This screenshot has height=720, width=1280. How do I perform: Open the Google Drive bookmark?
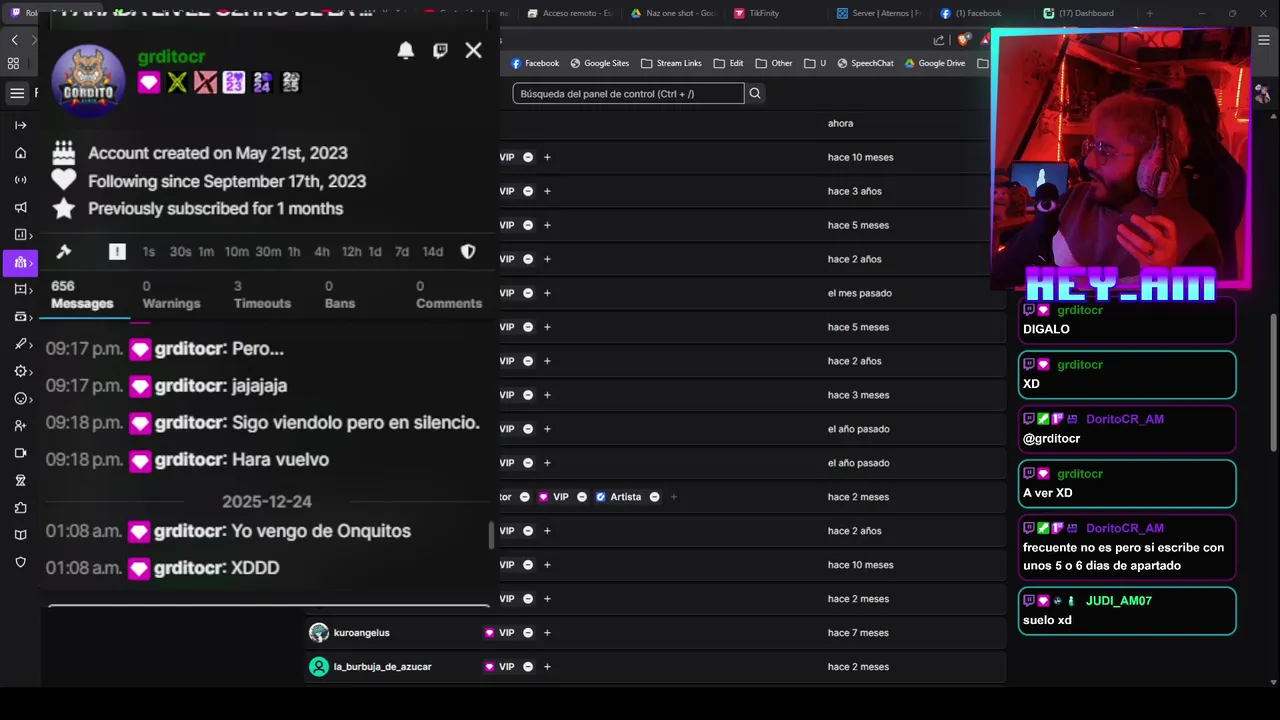tap(935, 63)
